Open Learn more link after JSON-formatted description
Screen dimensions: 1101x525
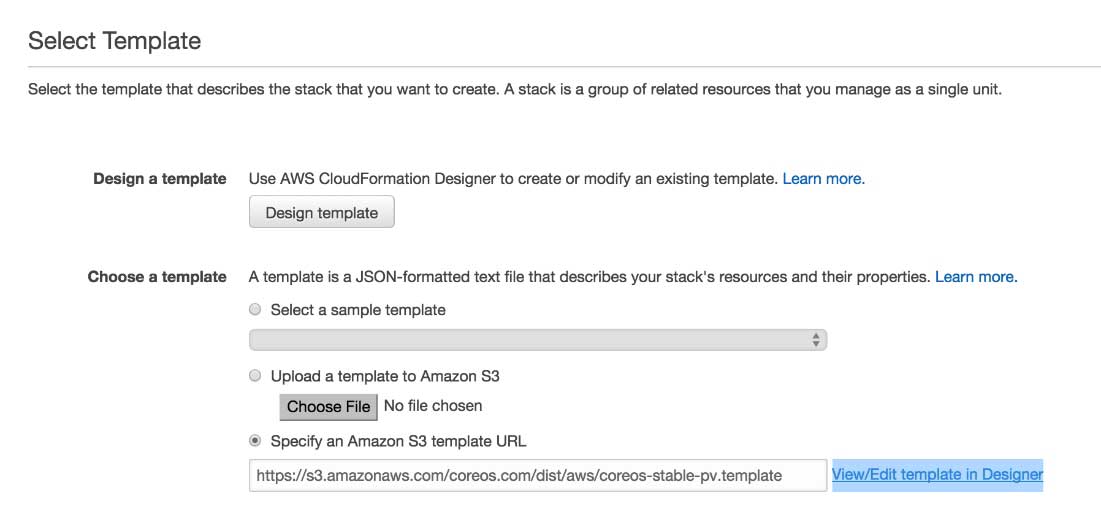click(975, 276)
